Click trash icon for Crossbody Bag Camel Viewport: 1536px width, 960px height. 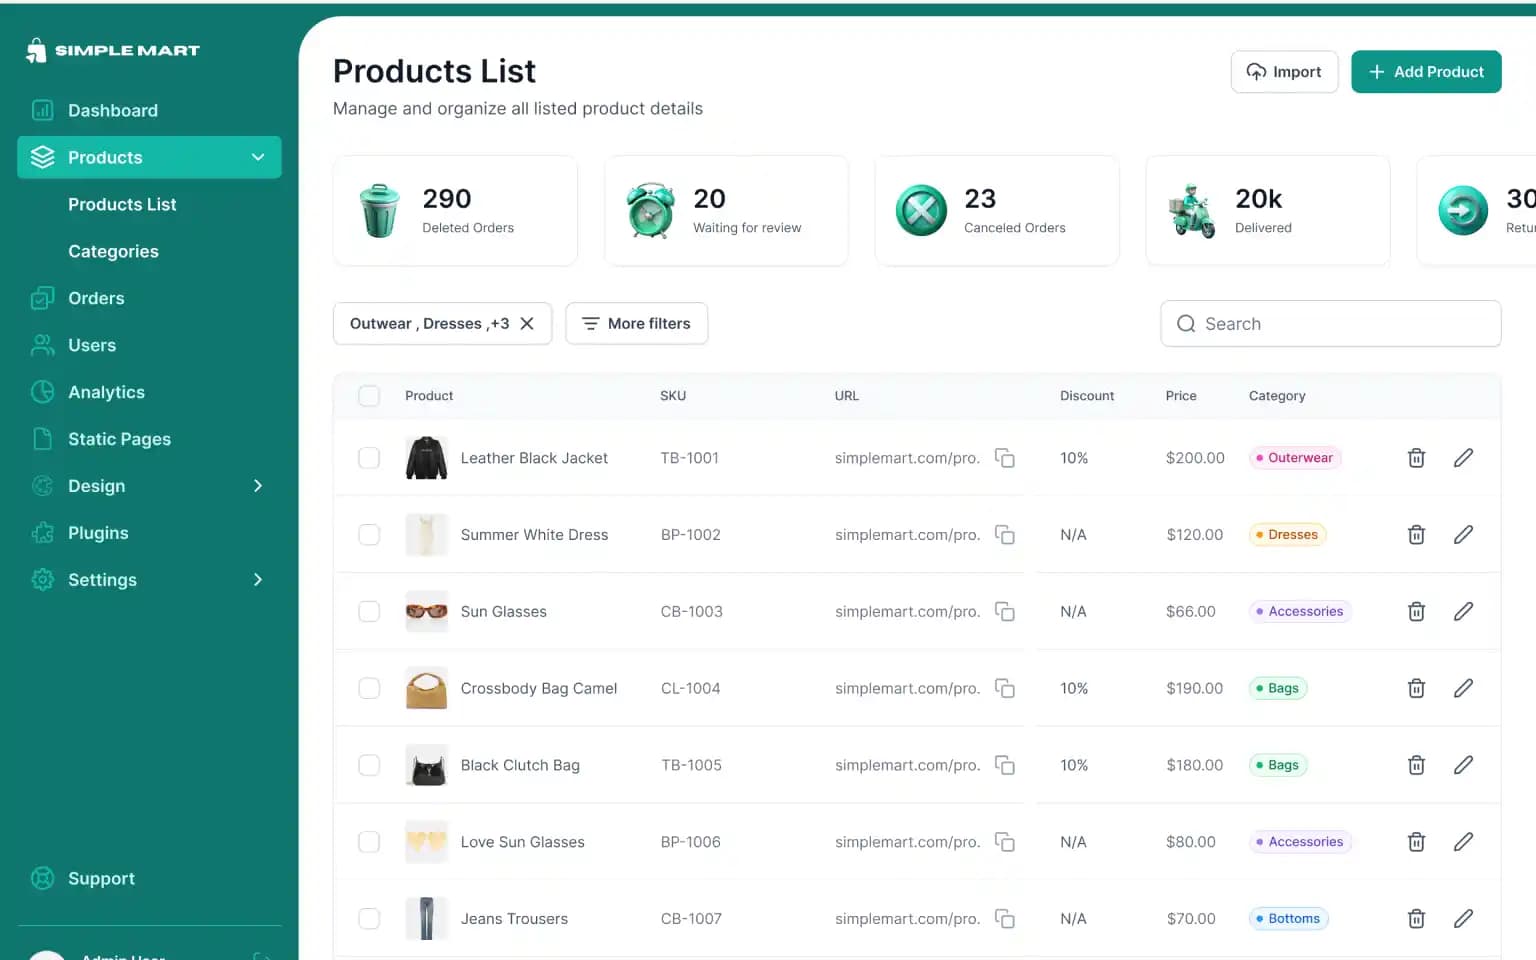pos(1416,688)
